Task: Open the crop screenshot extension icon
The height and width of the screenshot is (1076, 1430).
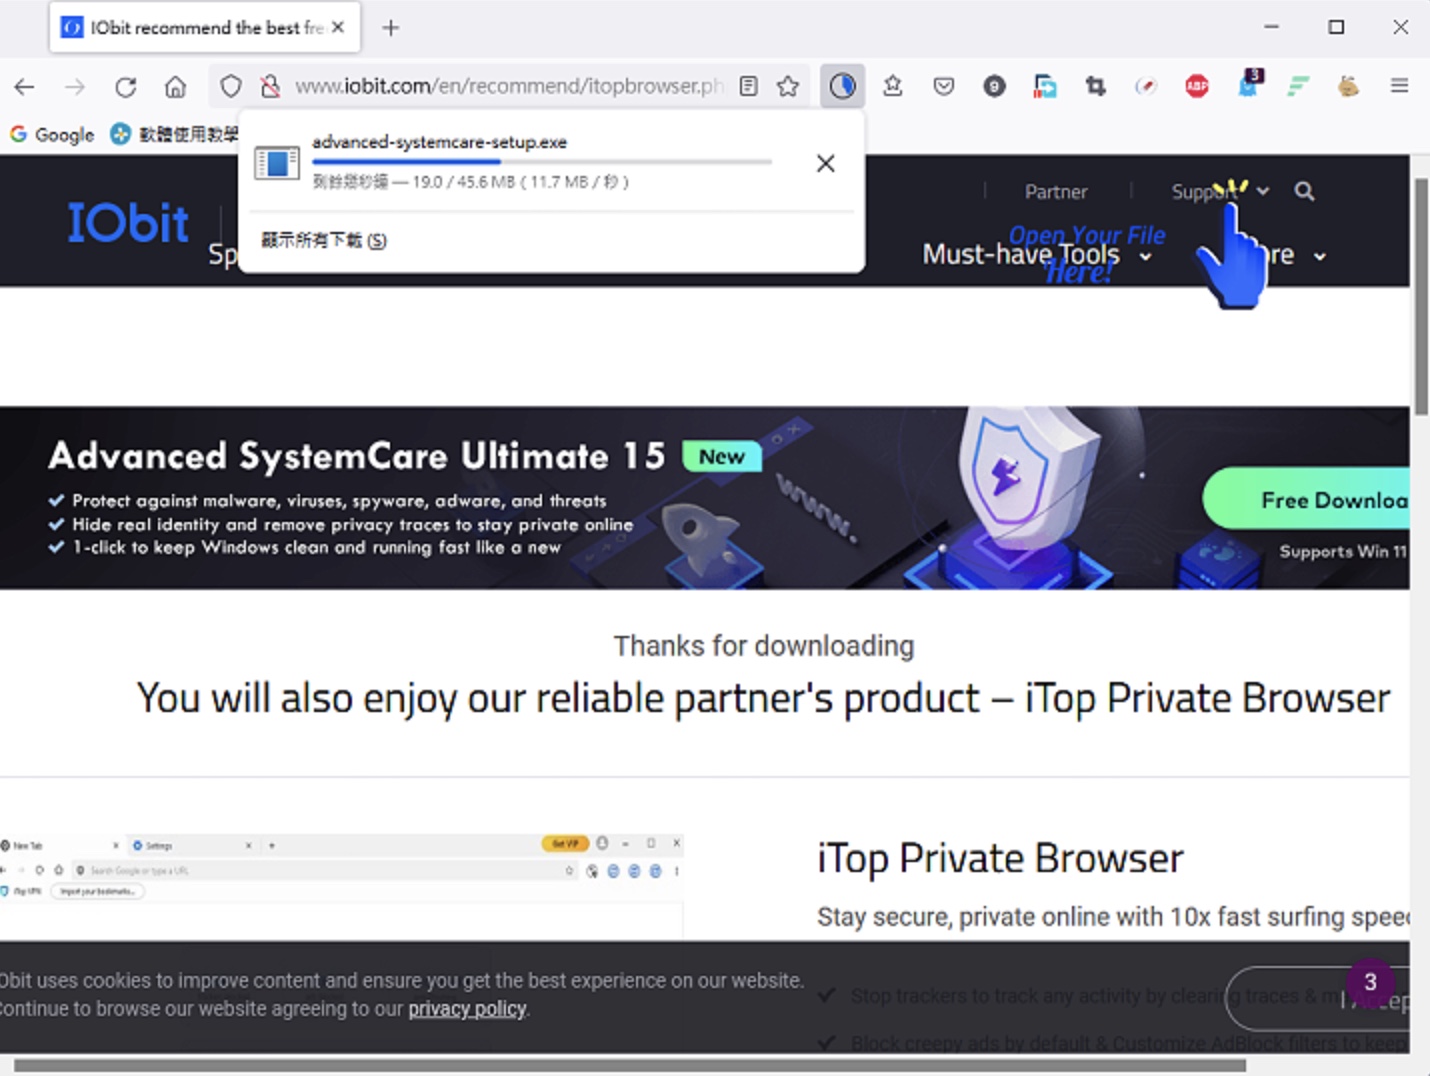Action: [x=1096, y=87]
